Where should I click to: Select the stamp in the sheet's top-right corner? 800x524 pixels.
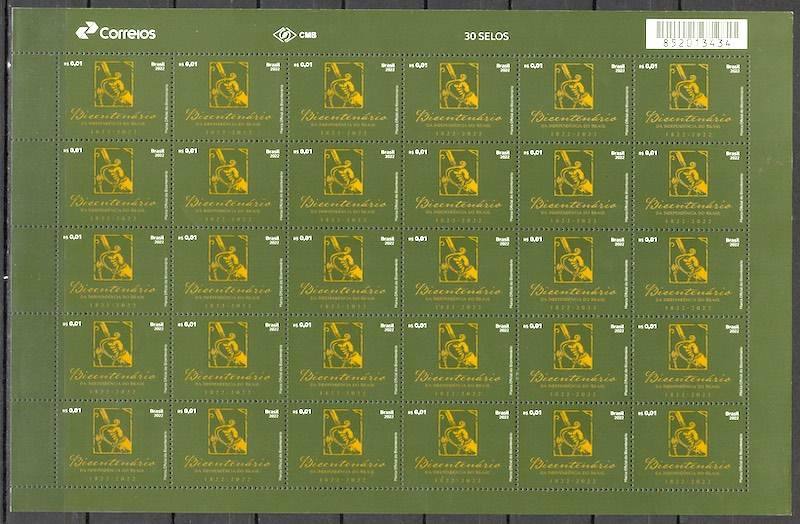(x=690, y=99)
